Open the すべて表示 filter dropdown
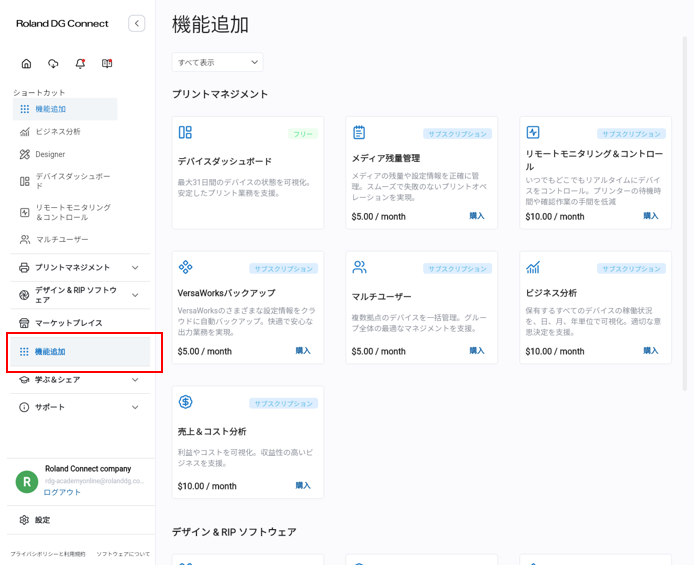 [x=218, y=62]
